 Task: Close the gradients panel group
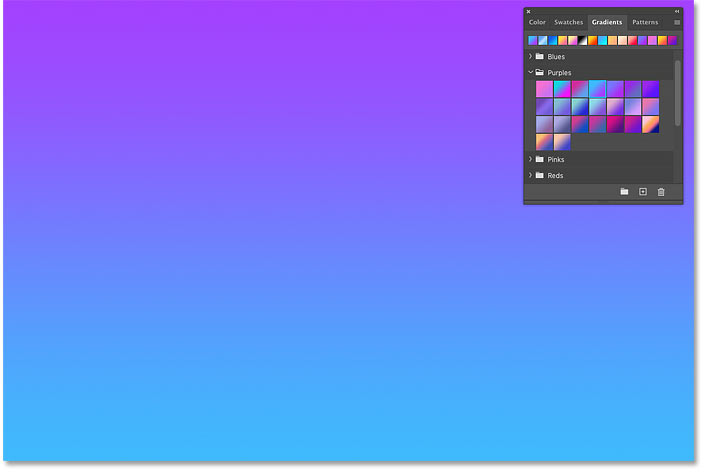coord(528,12)
